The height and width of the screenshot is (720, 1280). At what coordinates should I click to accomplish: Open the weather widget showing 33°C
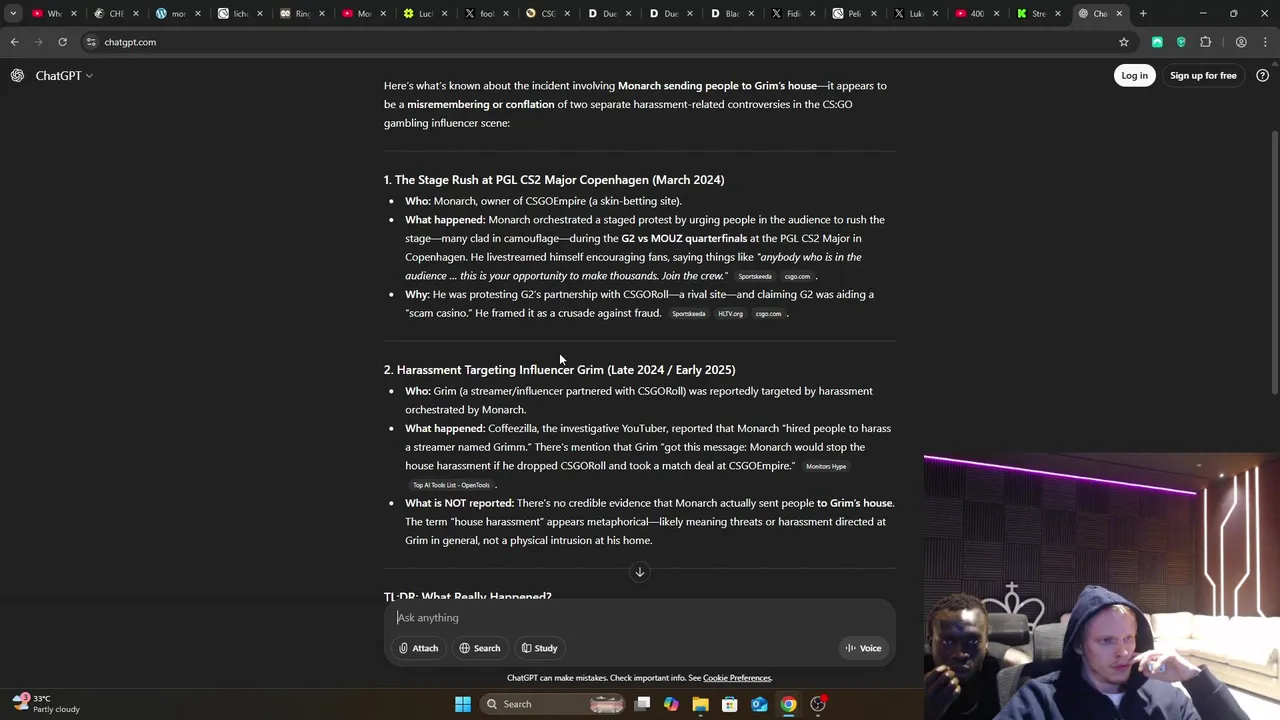[x=45, y=704]
